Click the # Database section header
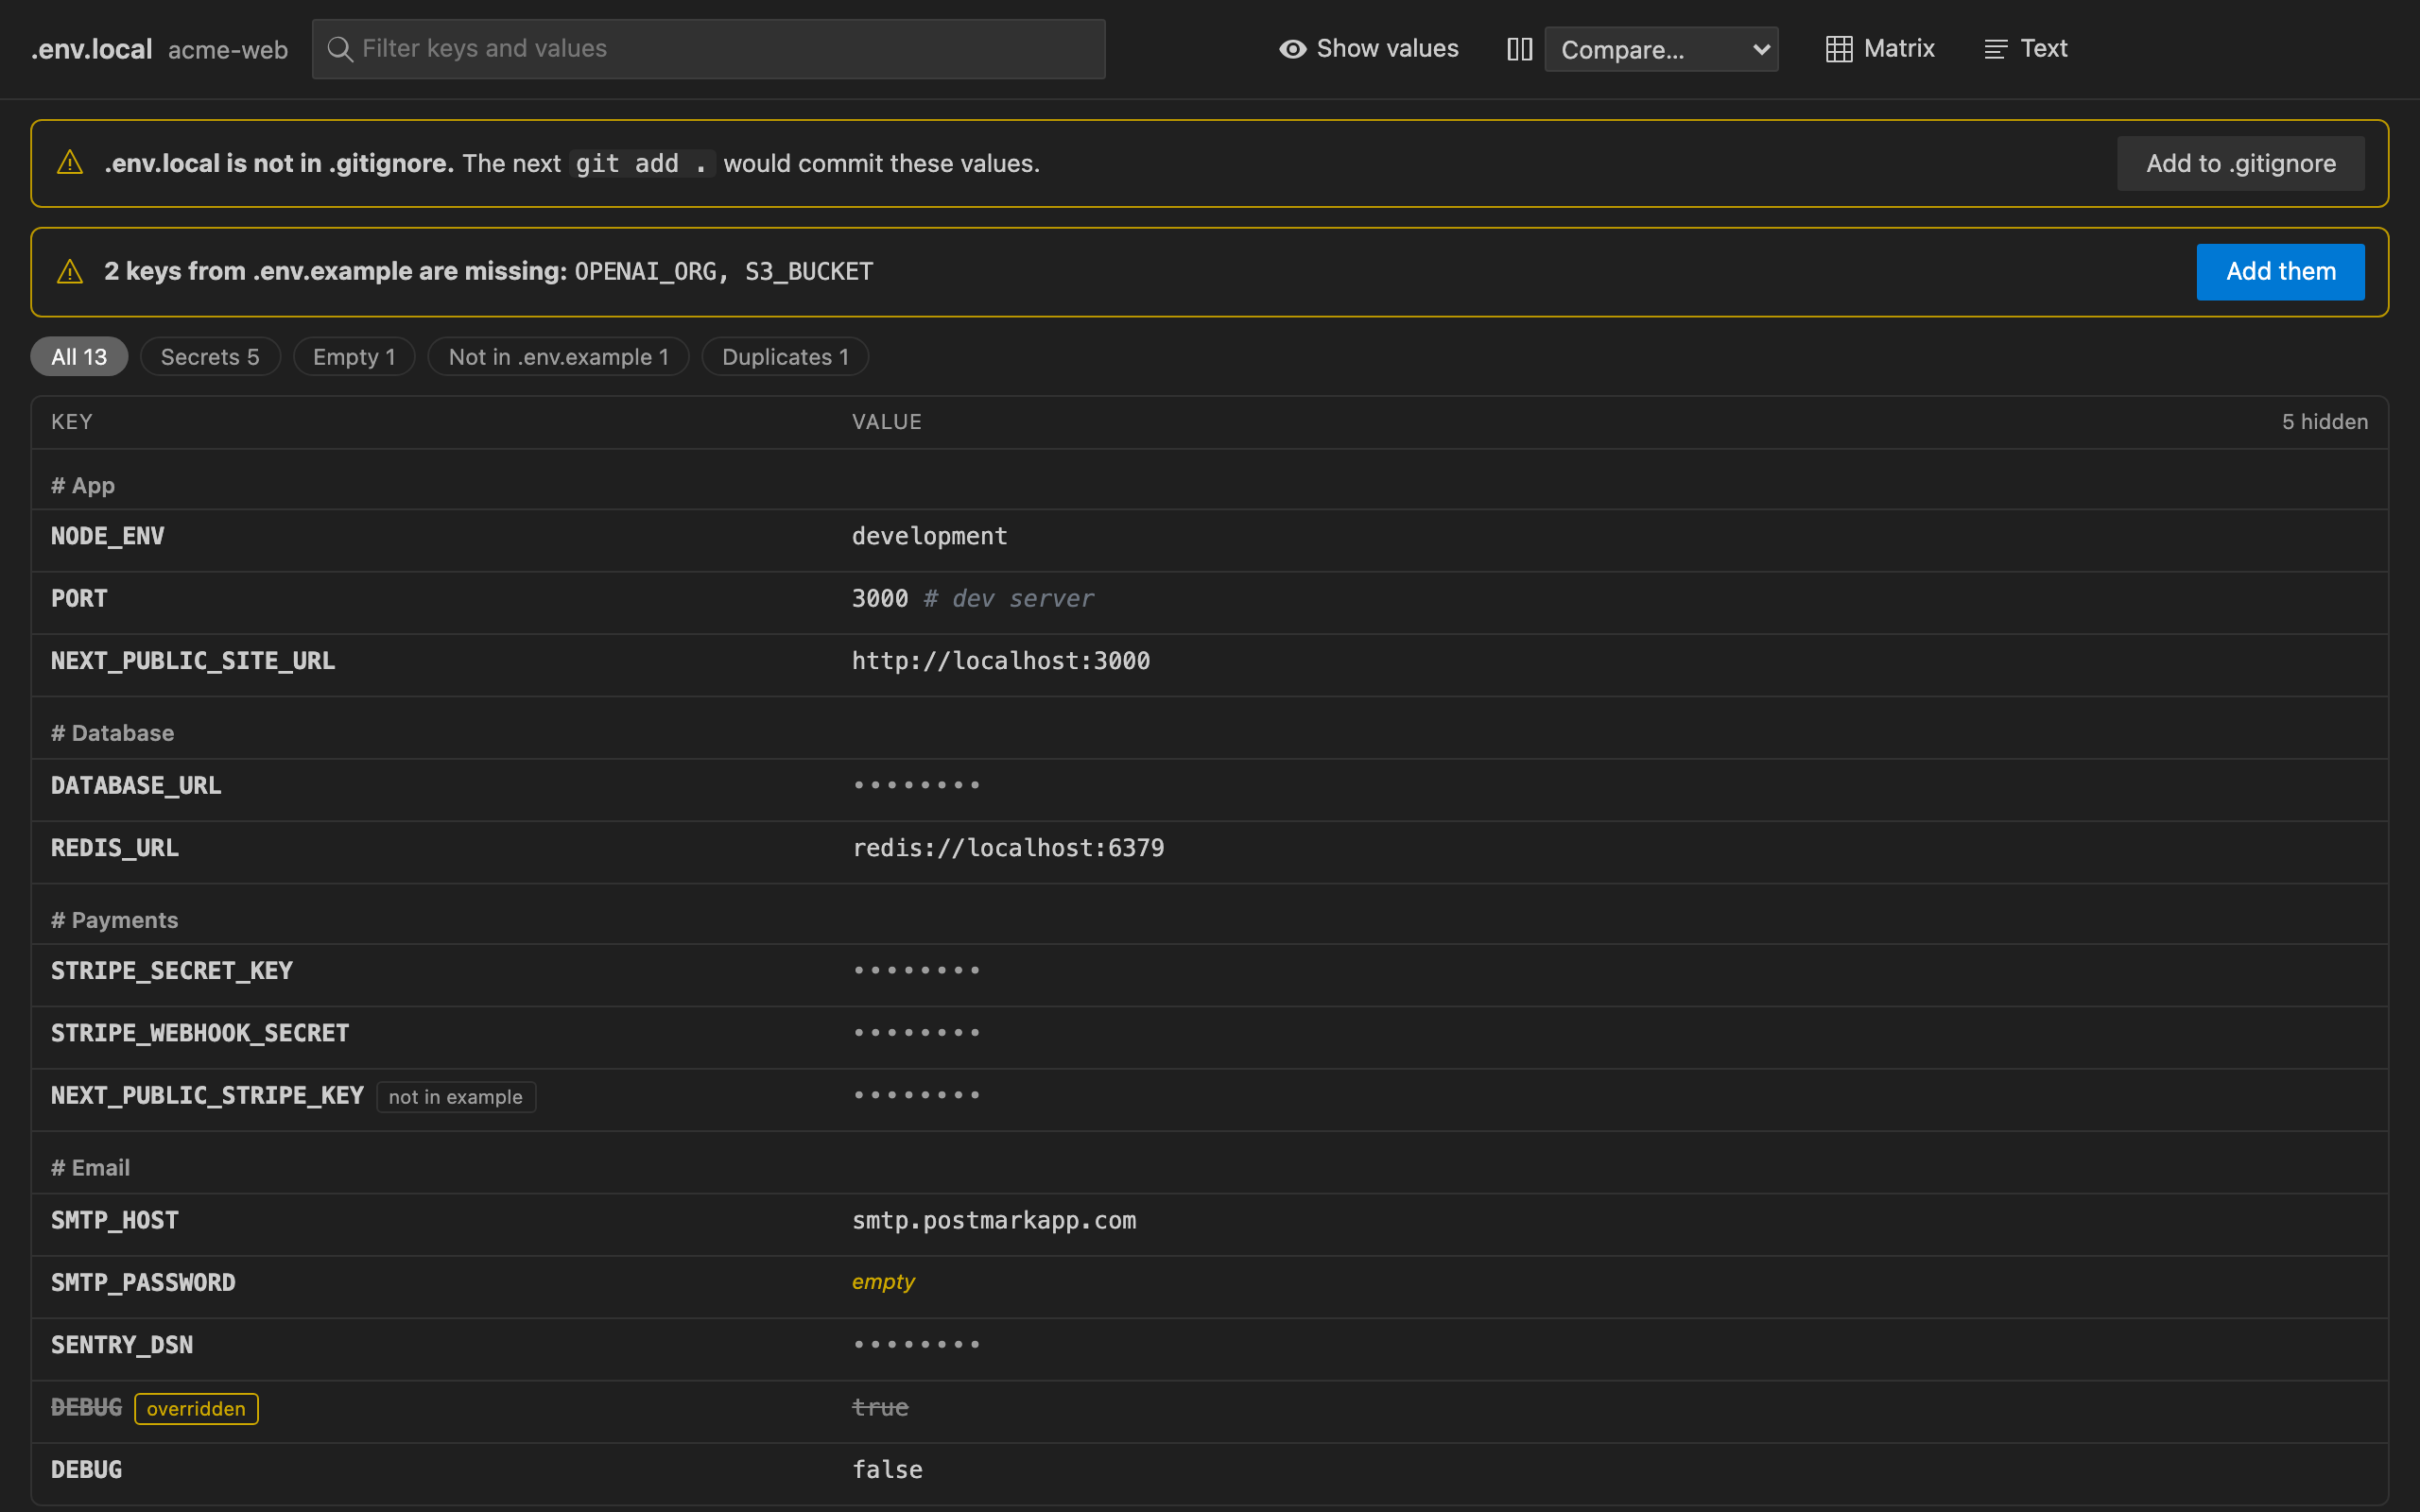Viewport: 2420px width, 1512px height. pos(113,733)
